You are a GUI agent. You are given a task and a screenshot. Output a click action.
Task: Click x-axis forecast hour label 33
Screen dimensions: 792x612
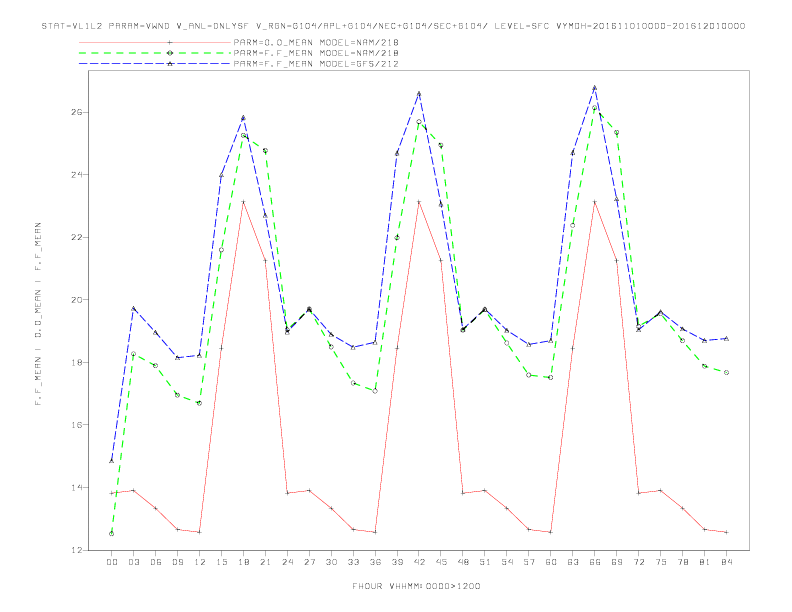coord(353,562)
